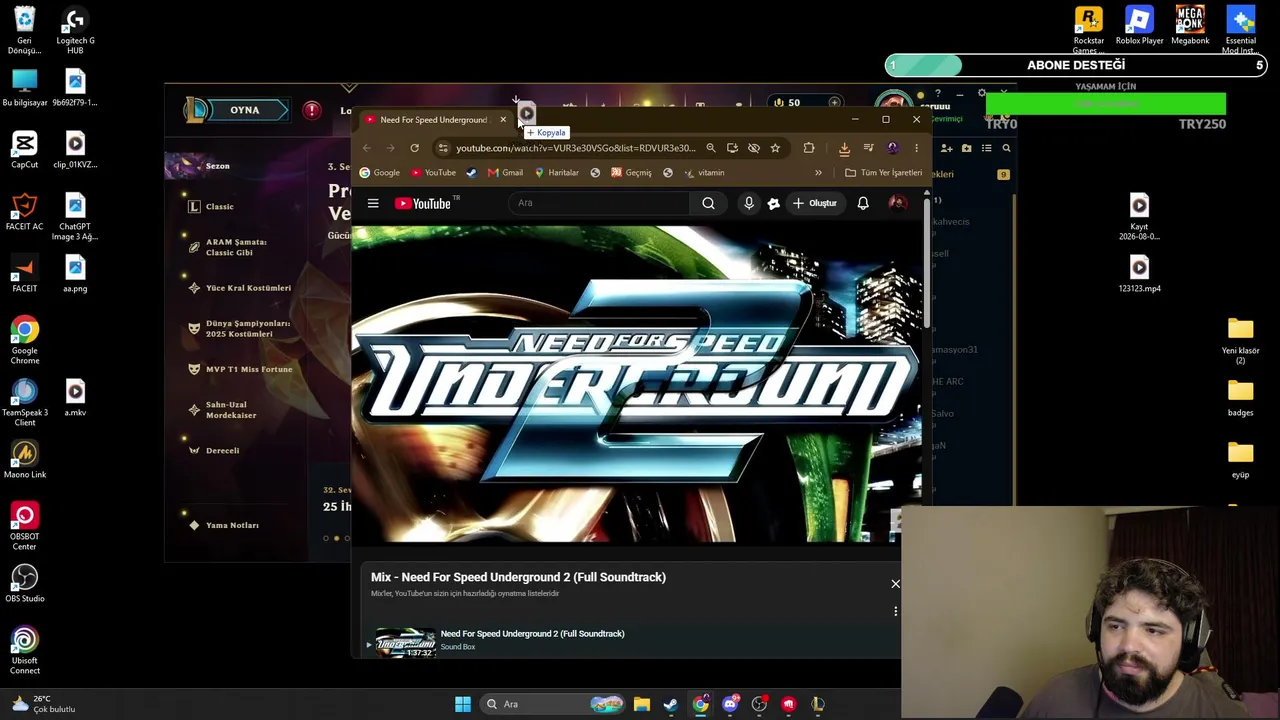Open Rockstar Games desktop shortcut
This screenshot has width=1280, height=720.
click(1088, 30)
